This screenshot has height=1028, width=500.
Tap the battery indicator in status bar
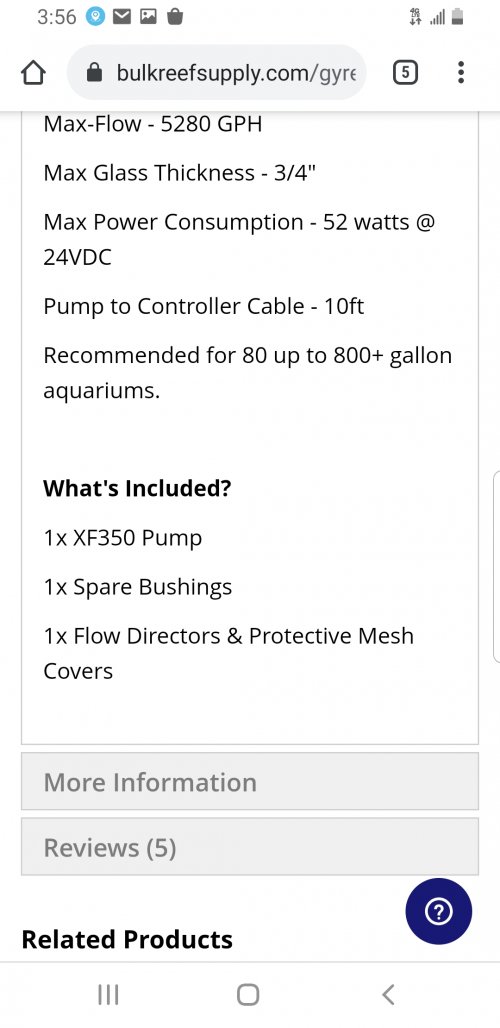[x=458, y=17]
